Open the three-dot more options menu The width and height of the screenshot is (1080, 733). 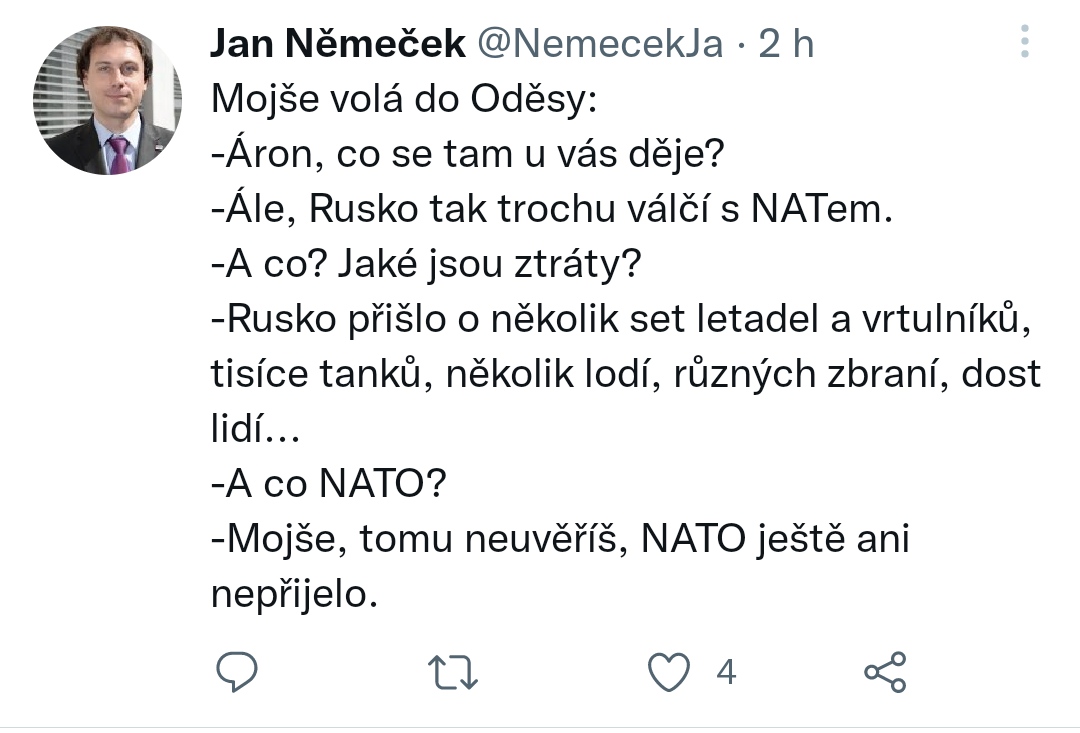click(1023, 42)
